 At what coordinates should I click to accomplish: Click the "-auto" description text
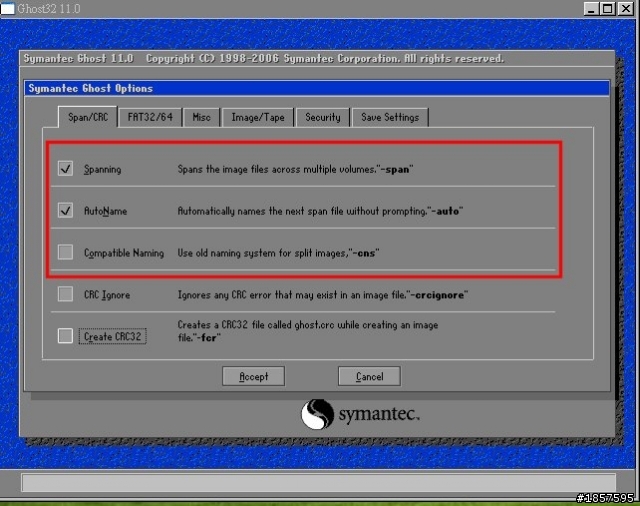pos(320,211)
